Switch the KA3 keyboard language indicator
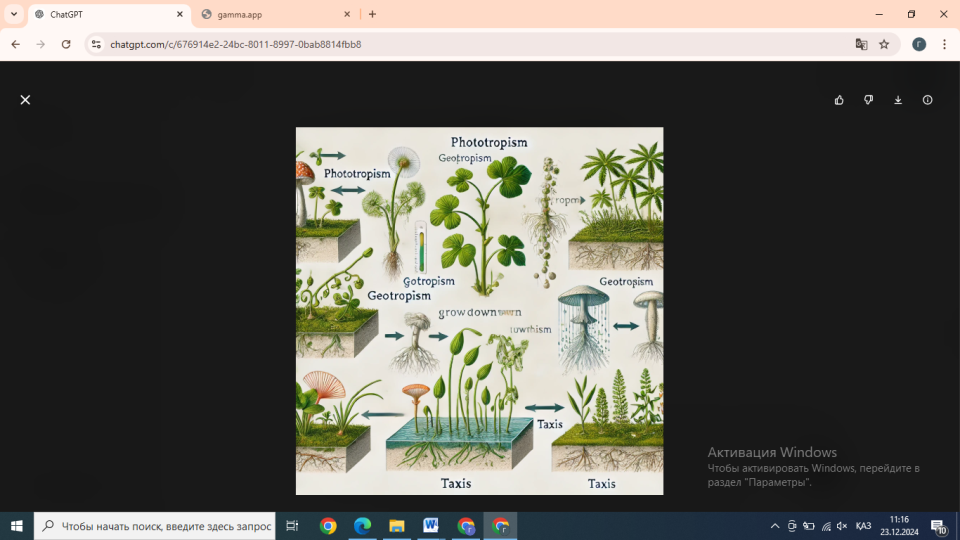 pyautogui.click(x=864, y=526)
